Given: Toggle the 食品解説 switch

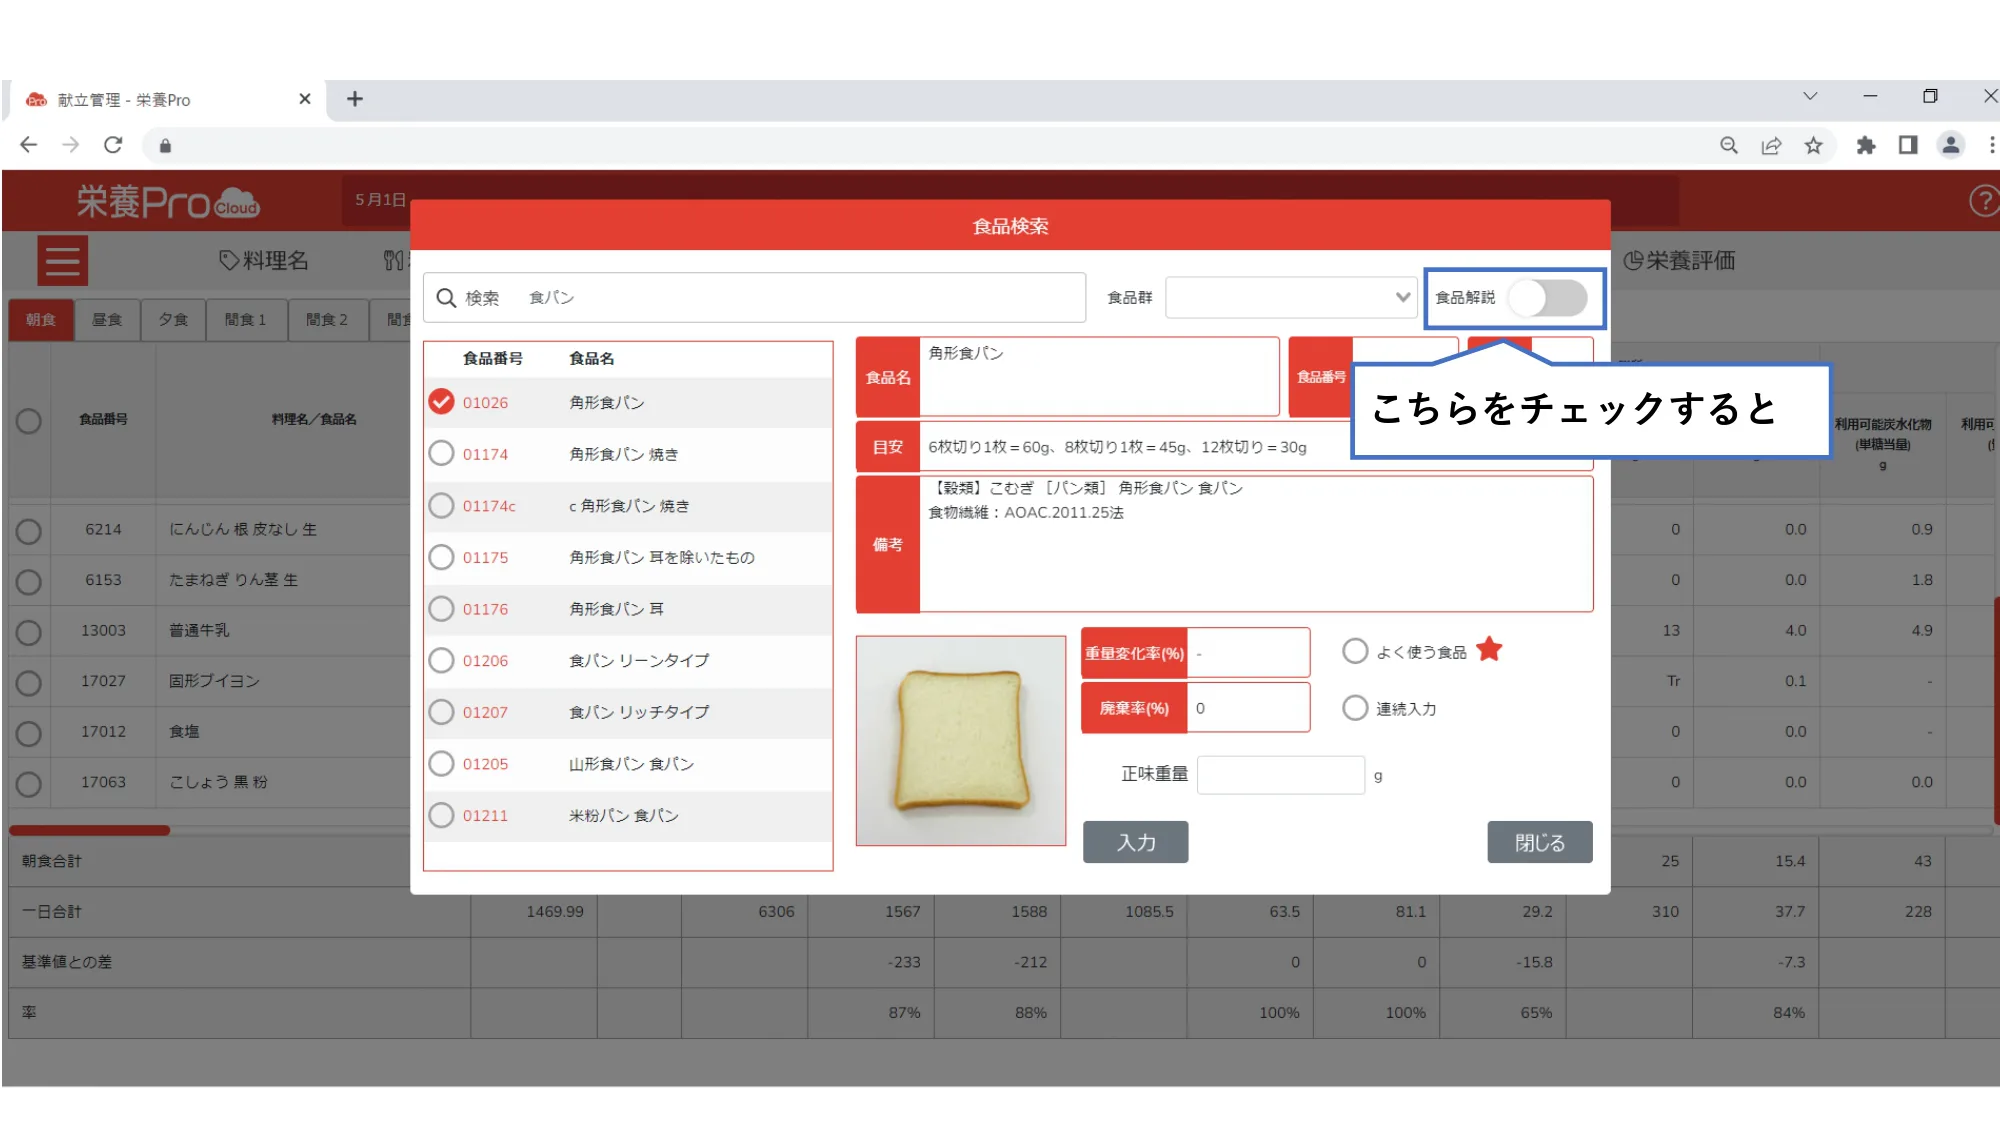Looking at the screenshot, I should point(1548,298).
